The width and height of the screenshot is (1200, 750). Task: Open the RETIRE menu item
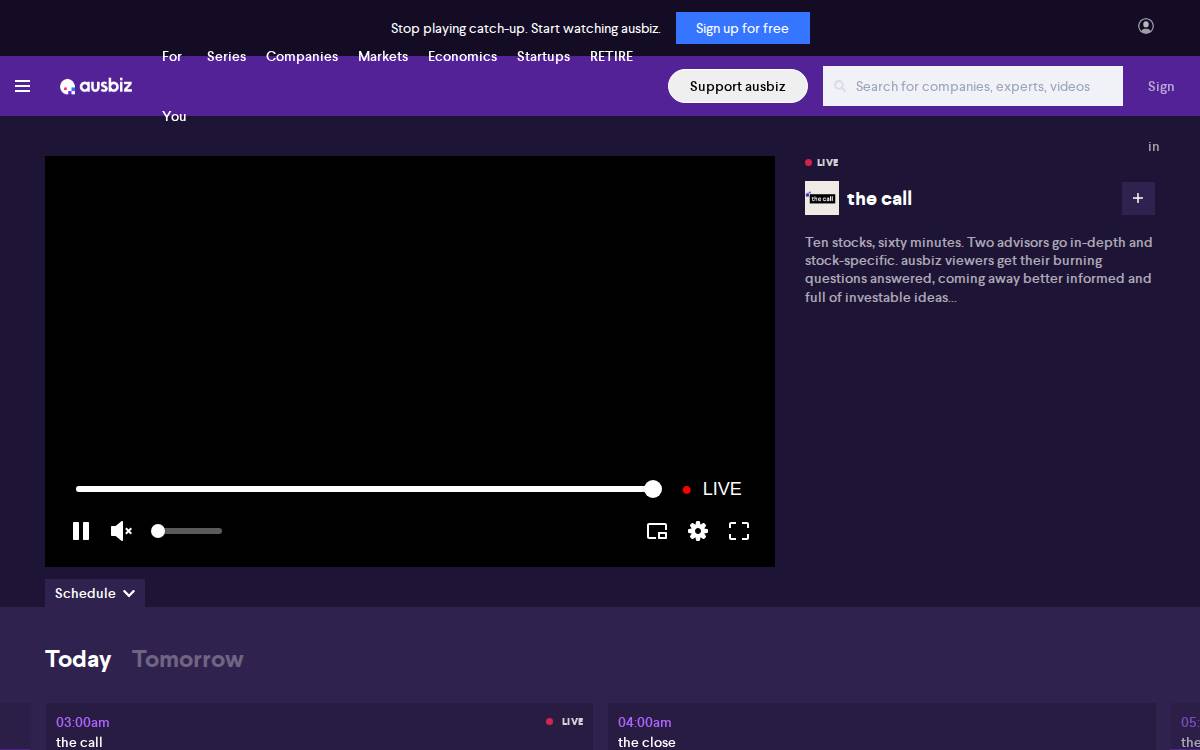tap(611, 56)
